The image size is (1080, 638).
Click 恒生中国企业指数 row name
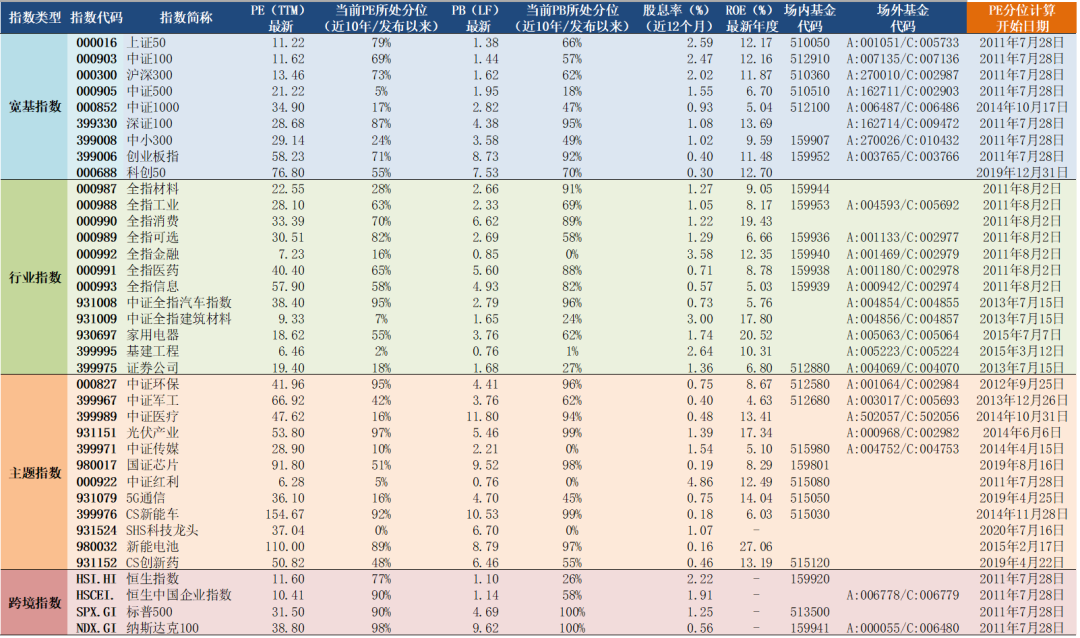(x=179, y=595)
